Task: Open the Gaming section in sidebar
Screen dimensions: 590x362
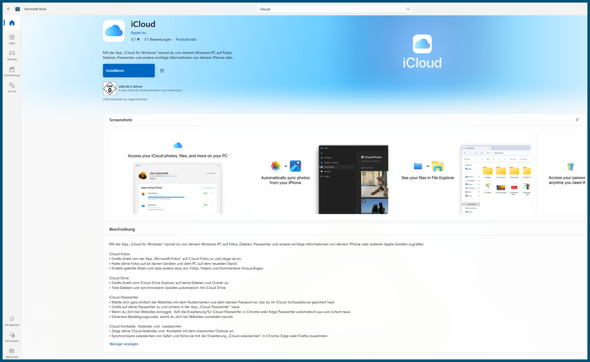Action: pyautogui.click(x=12, y=55)
